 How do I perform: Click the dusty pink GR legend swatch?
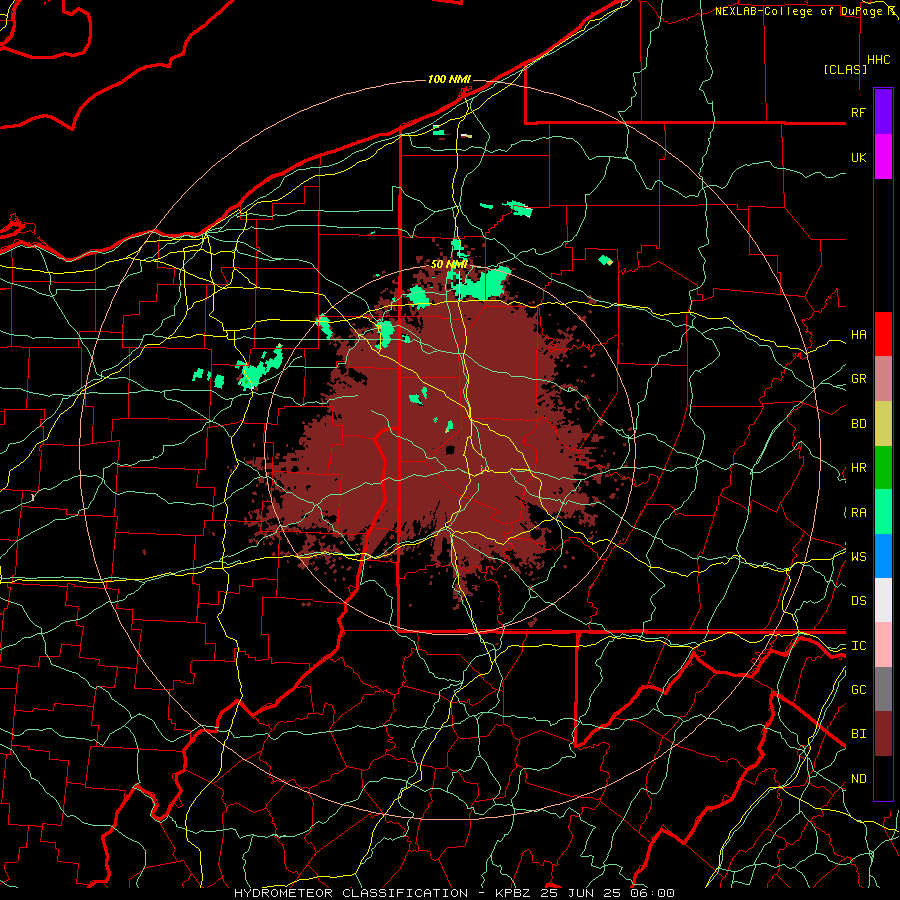[883, 379]
